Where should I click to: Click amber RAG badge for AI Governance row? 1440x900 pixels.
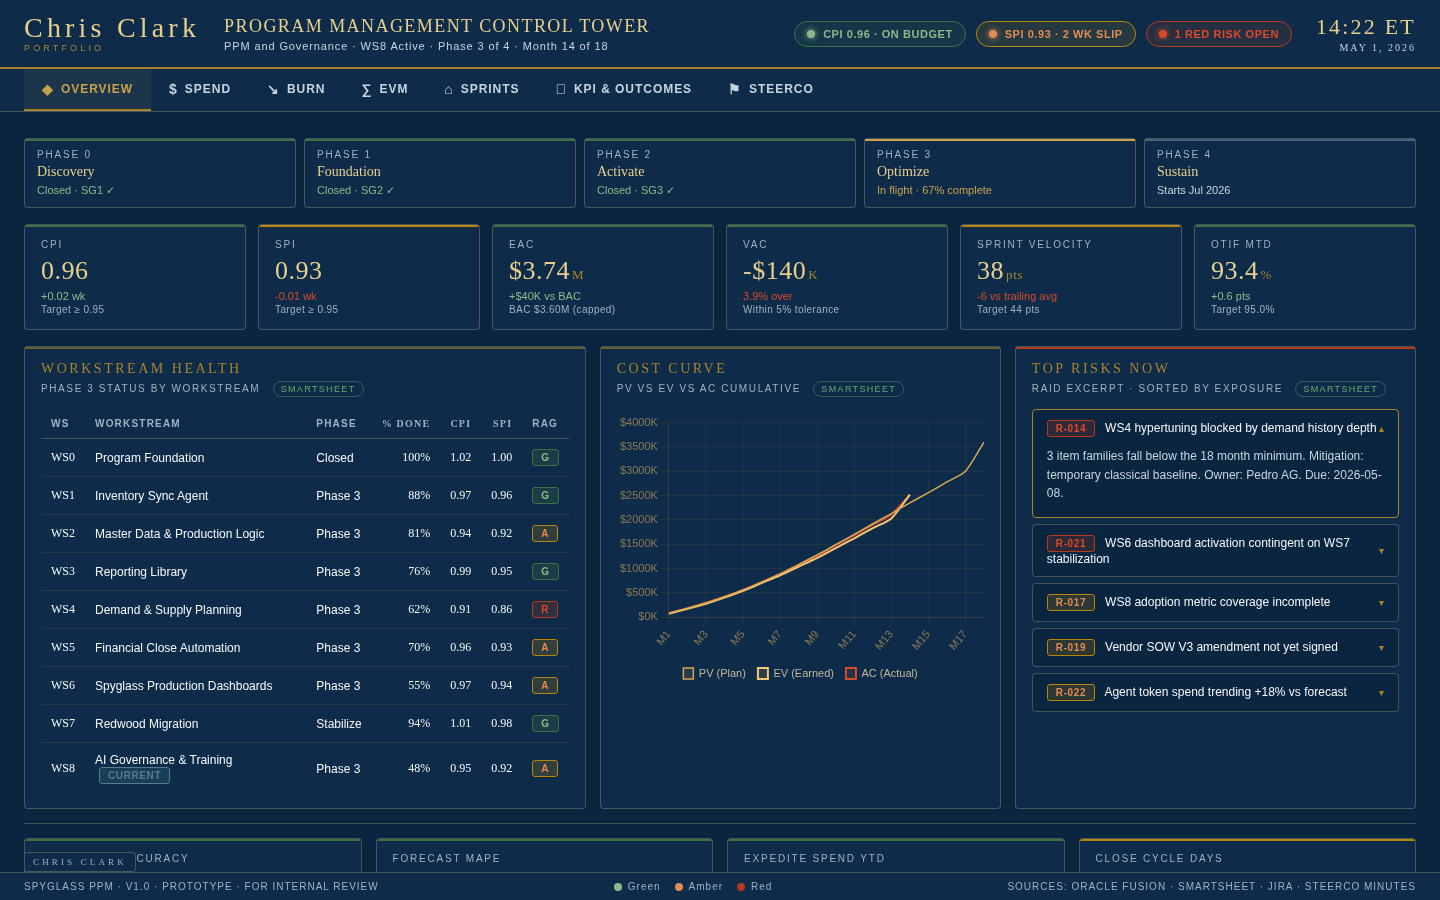545,769
